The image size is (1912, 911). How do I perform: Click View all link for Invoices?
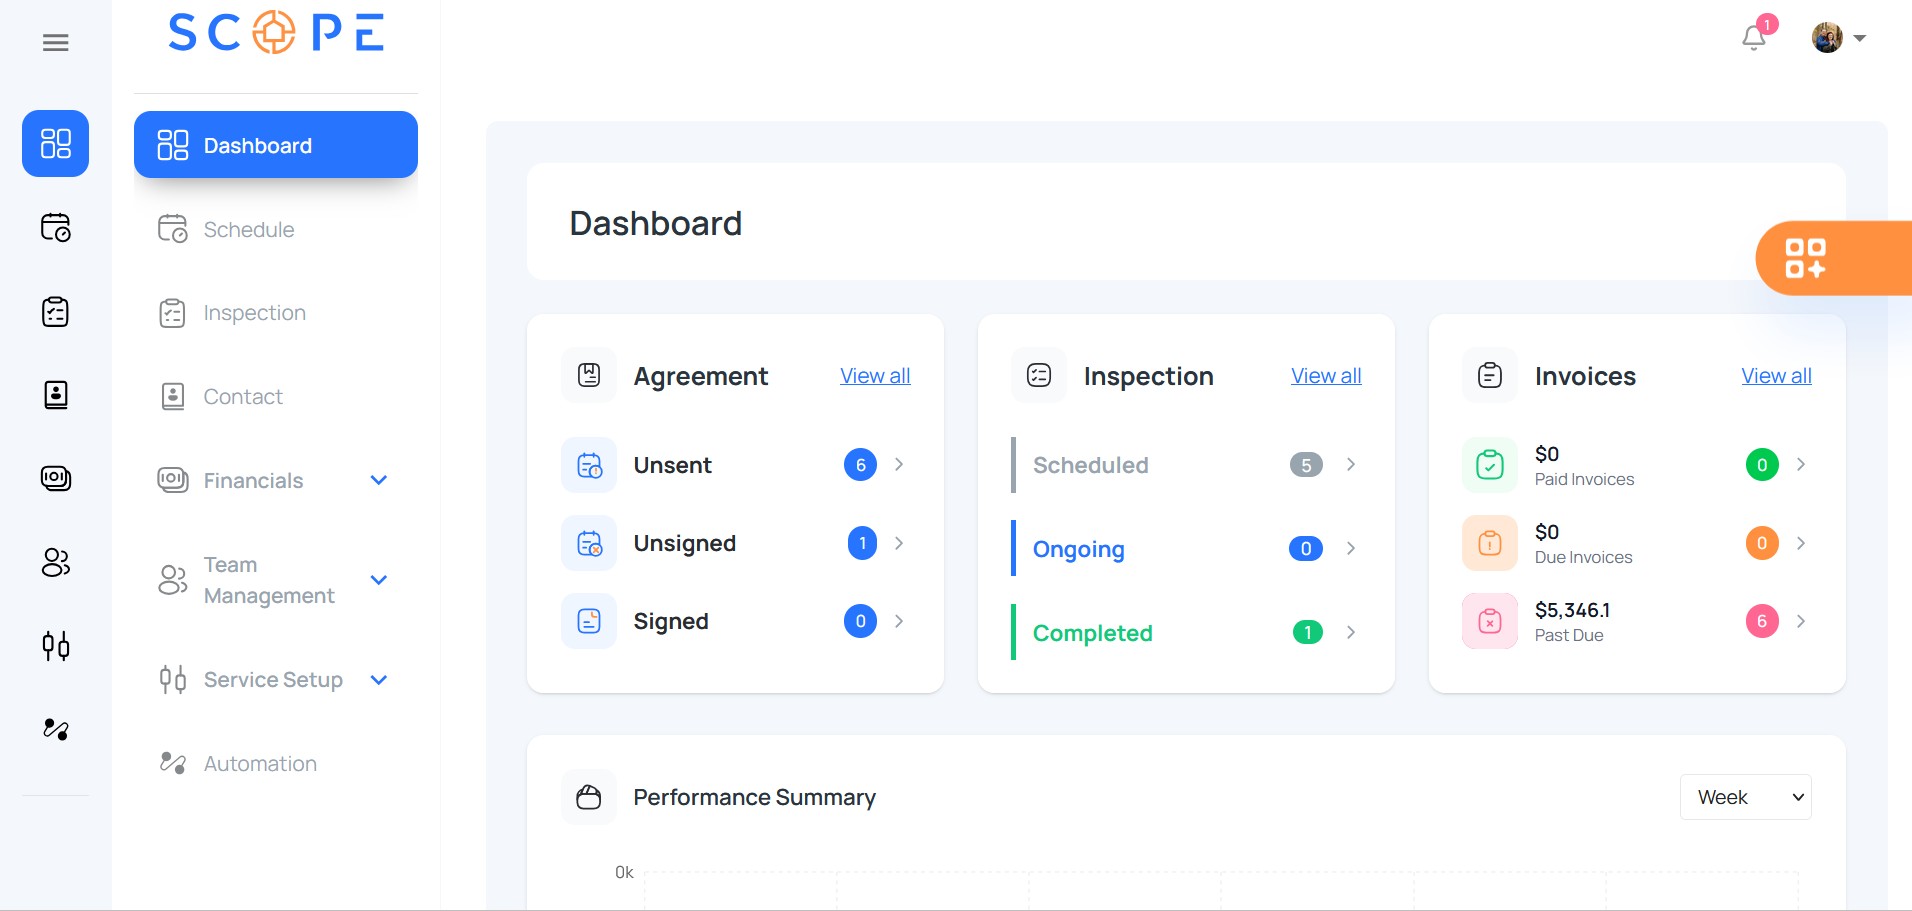(x=1776, y=376)
